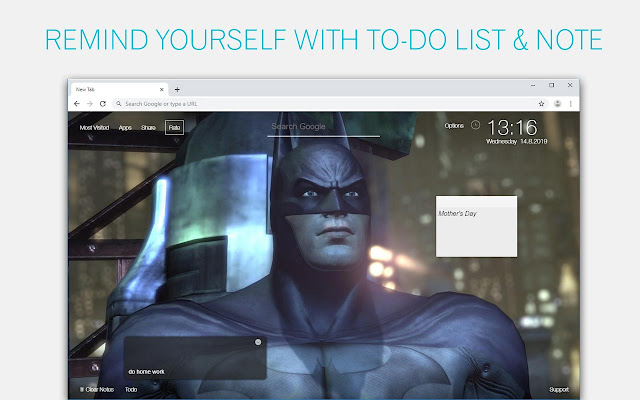Click the 13:16 clock display
The width and height of the screenshot is (640, 400).
pyautogui.click(x=512, y=128)
